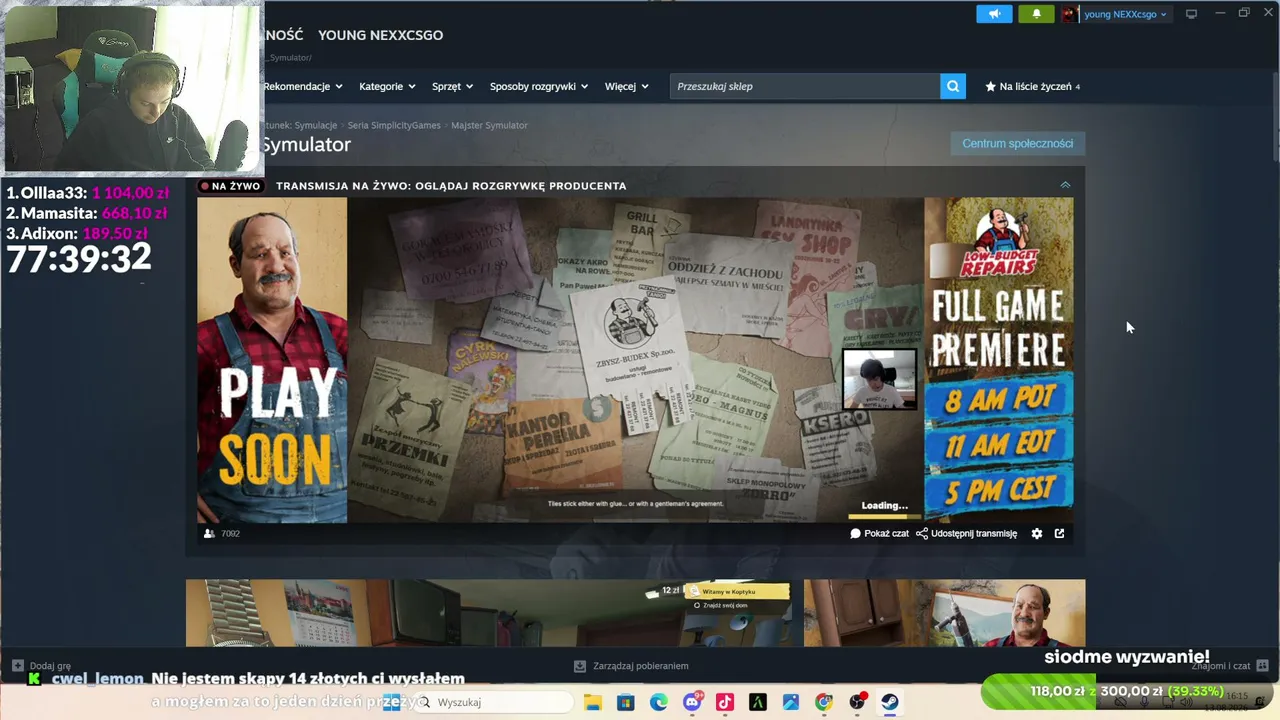Click the broadcast viewer count icon

point(209,533)
